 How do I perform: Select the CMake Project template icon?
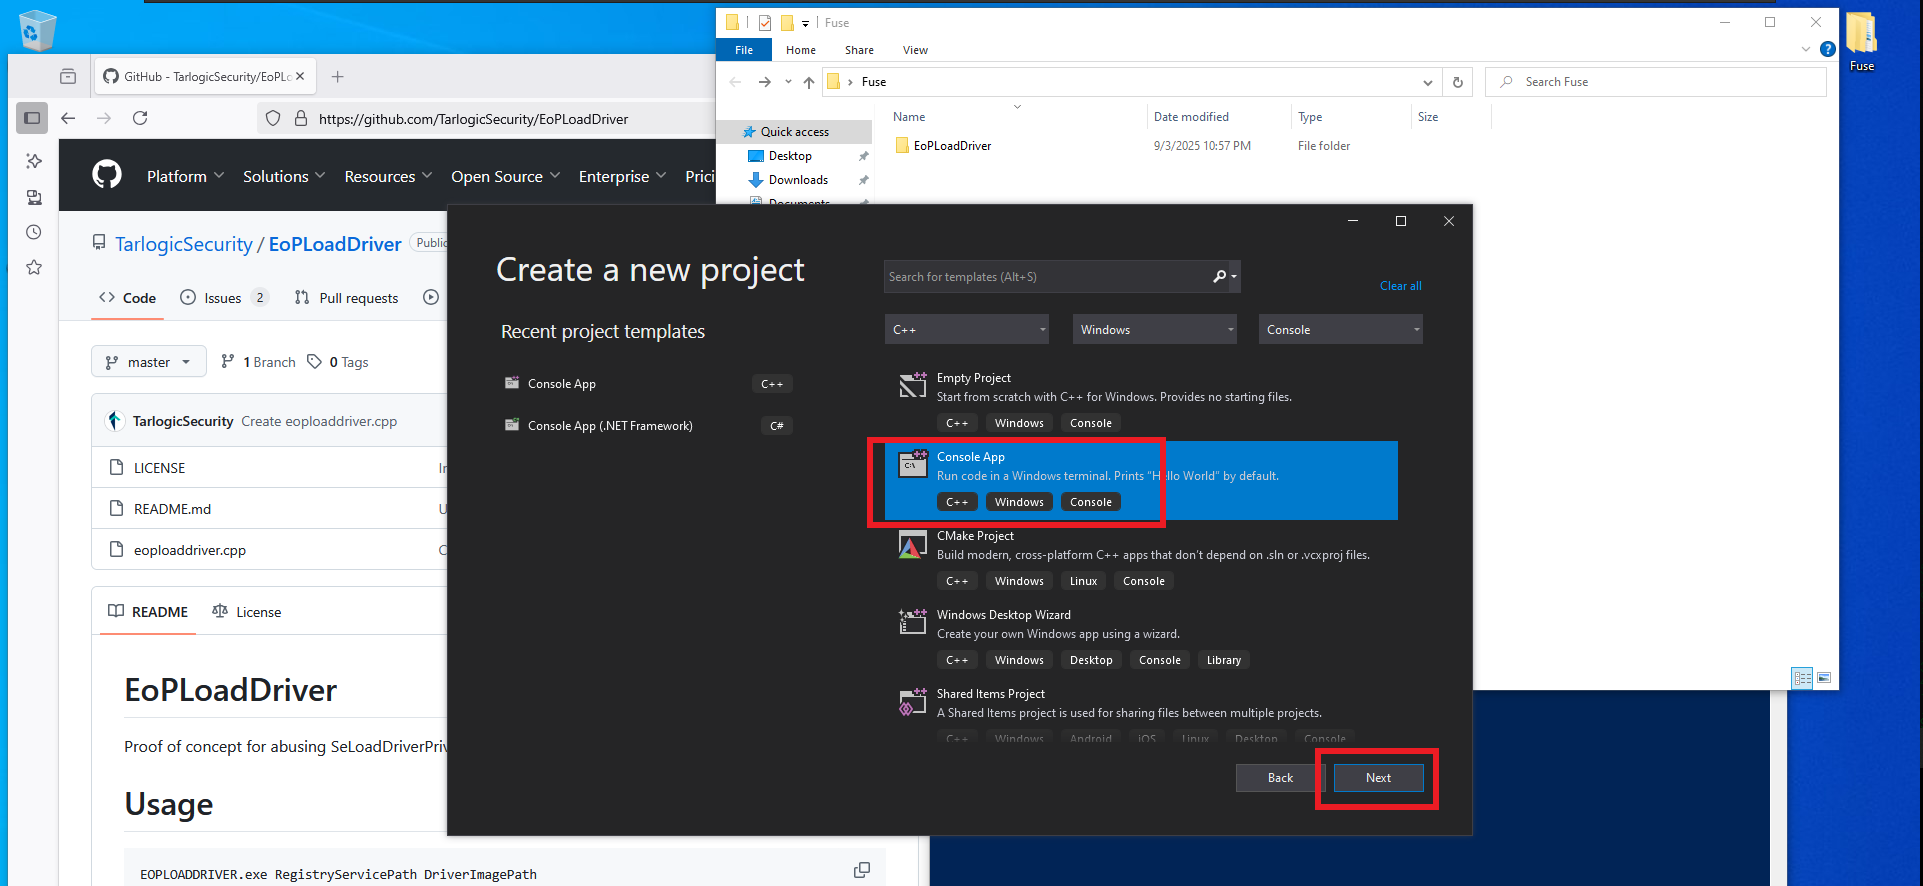[x=912, y=545]
